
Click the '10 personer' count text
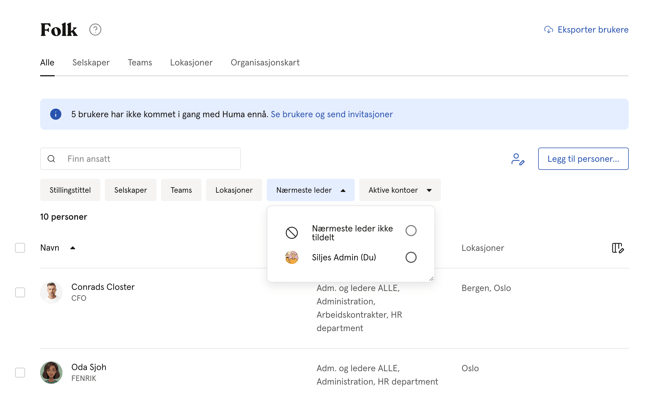click(64, 217)
